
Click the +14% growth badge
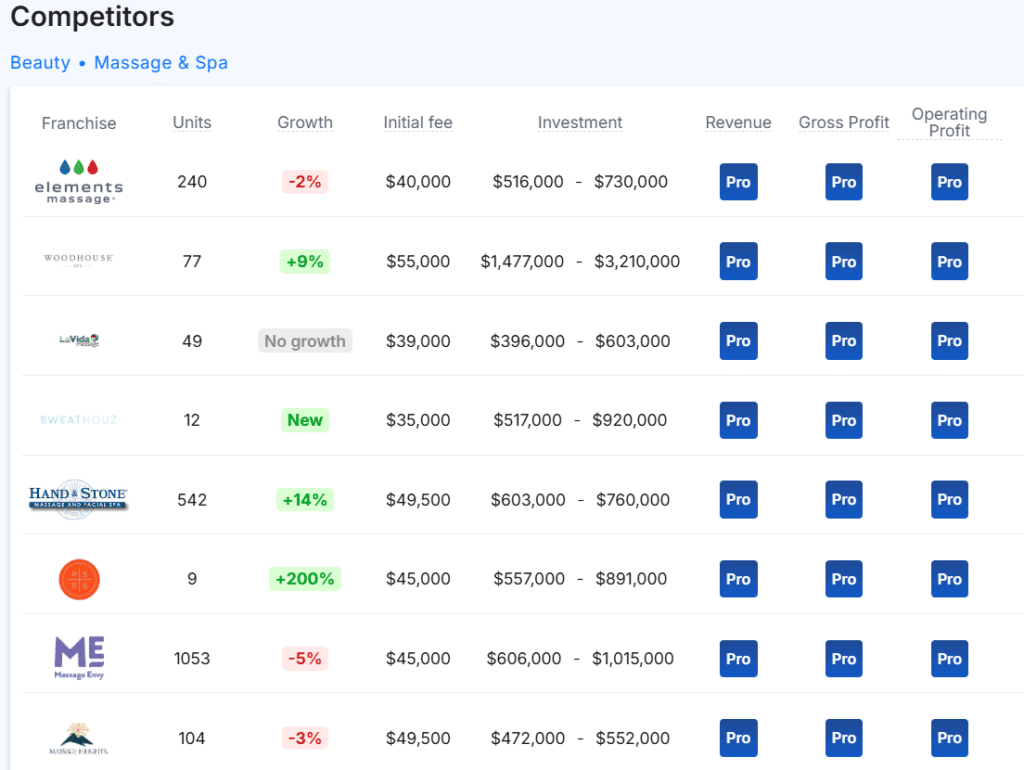point(305,500)
